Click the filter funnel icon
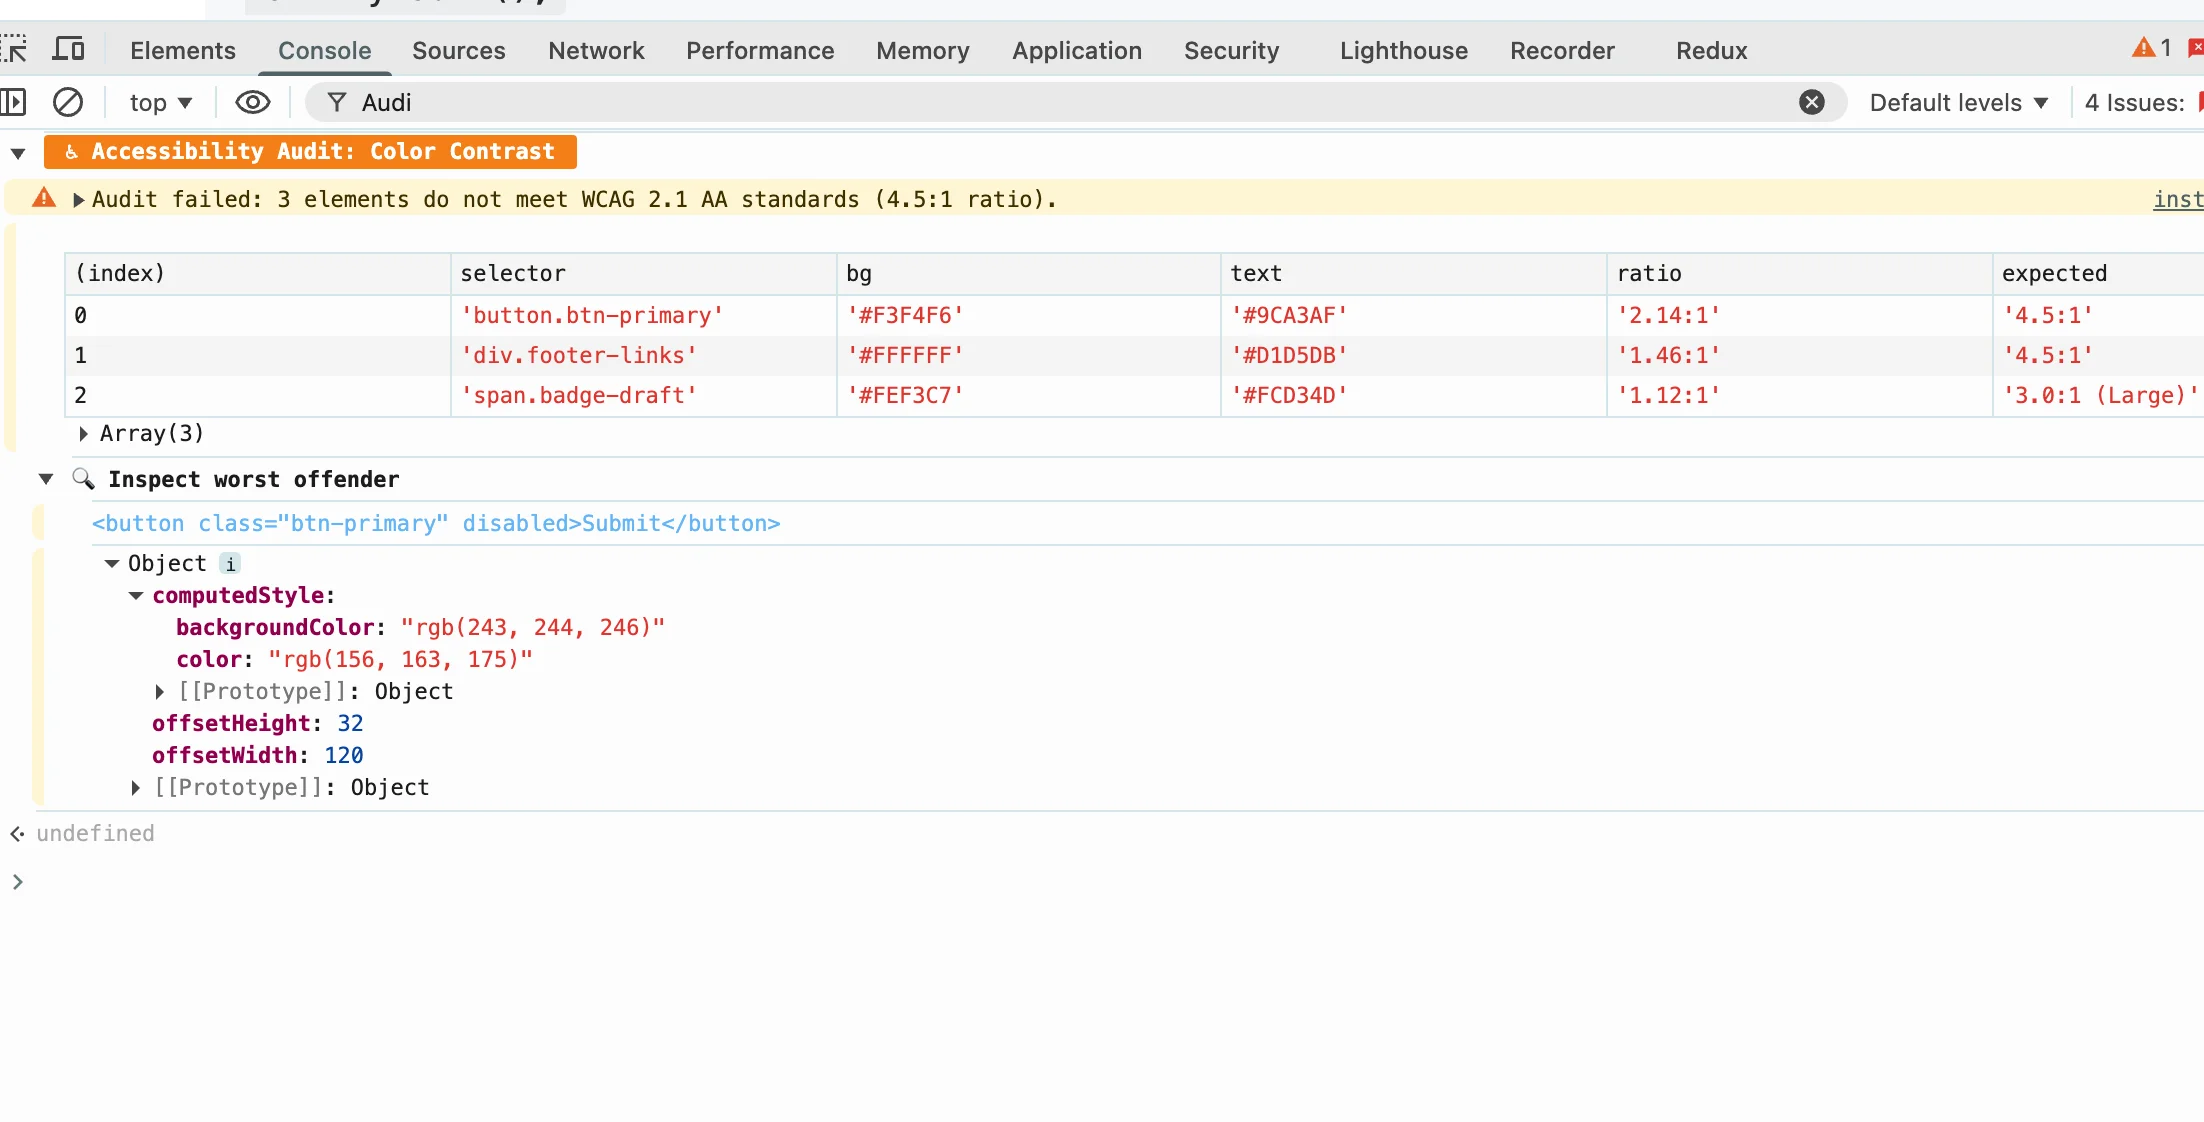The width and height of the screenshot is (2204, 1122). [x=337, y=102]
